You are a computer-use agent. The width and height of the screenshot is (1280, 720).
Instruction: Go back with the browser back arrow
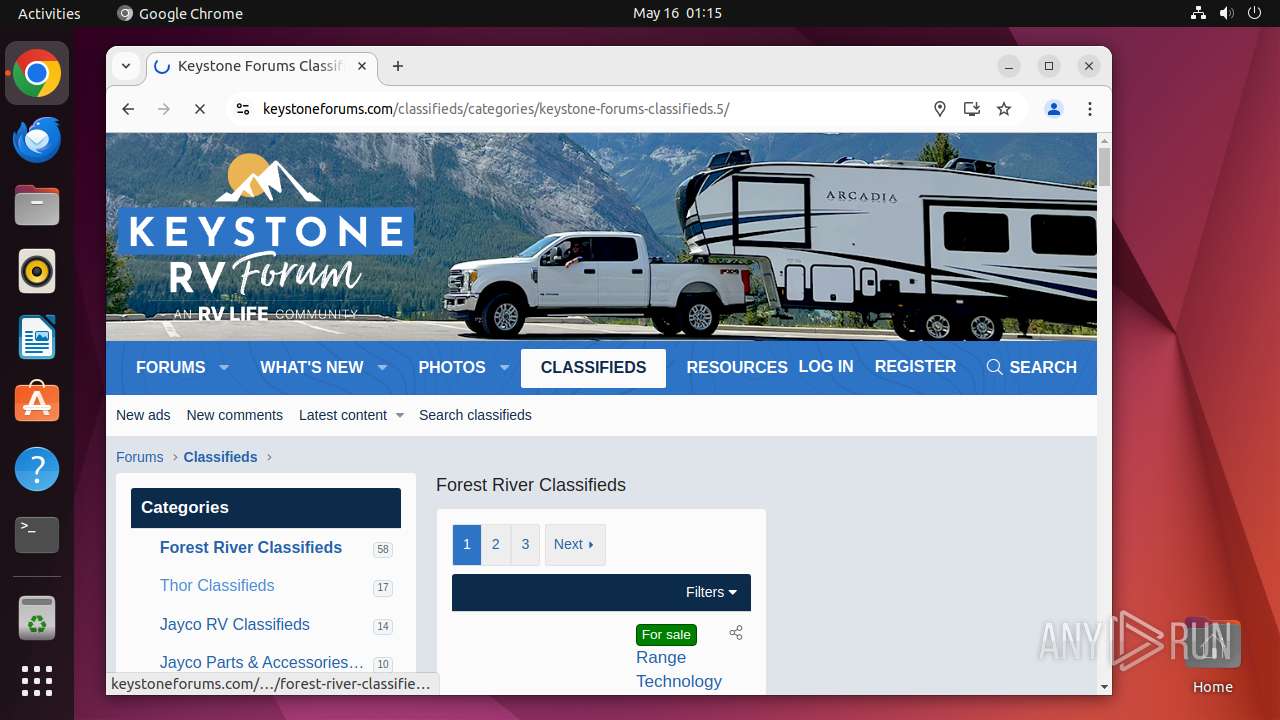click(x=128, y=109)
